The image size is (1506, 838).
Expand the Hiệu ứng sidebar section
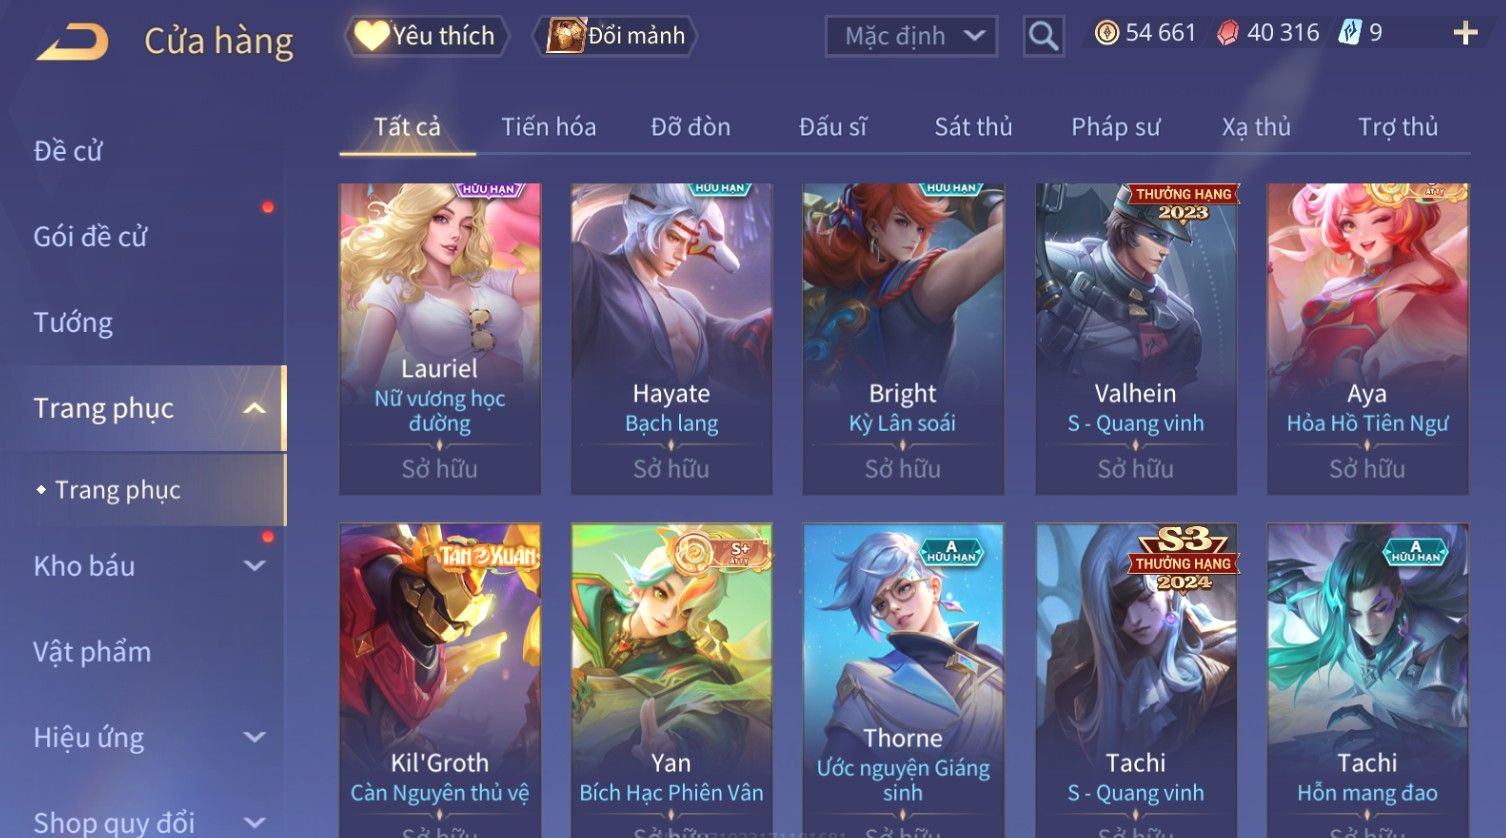tap(255, 737)
